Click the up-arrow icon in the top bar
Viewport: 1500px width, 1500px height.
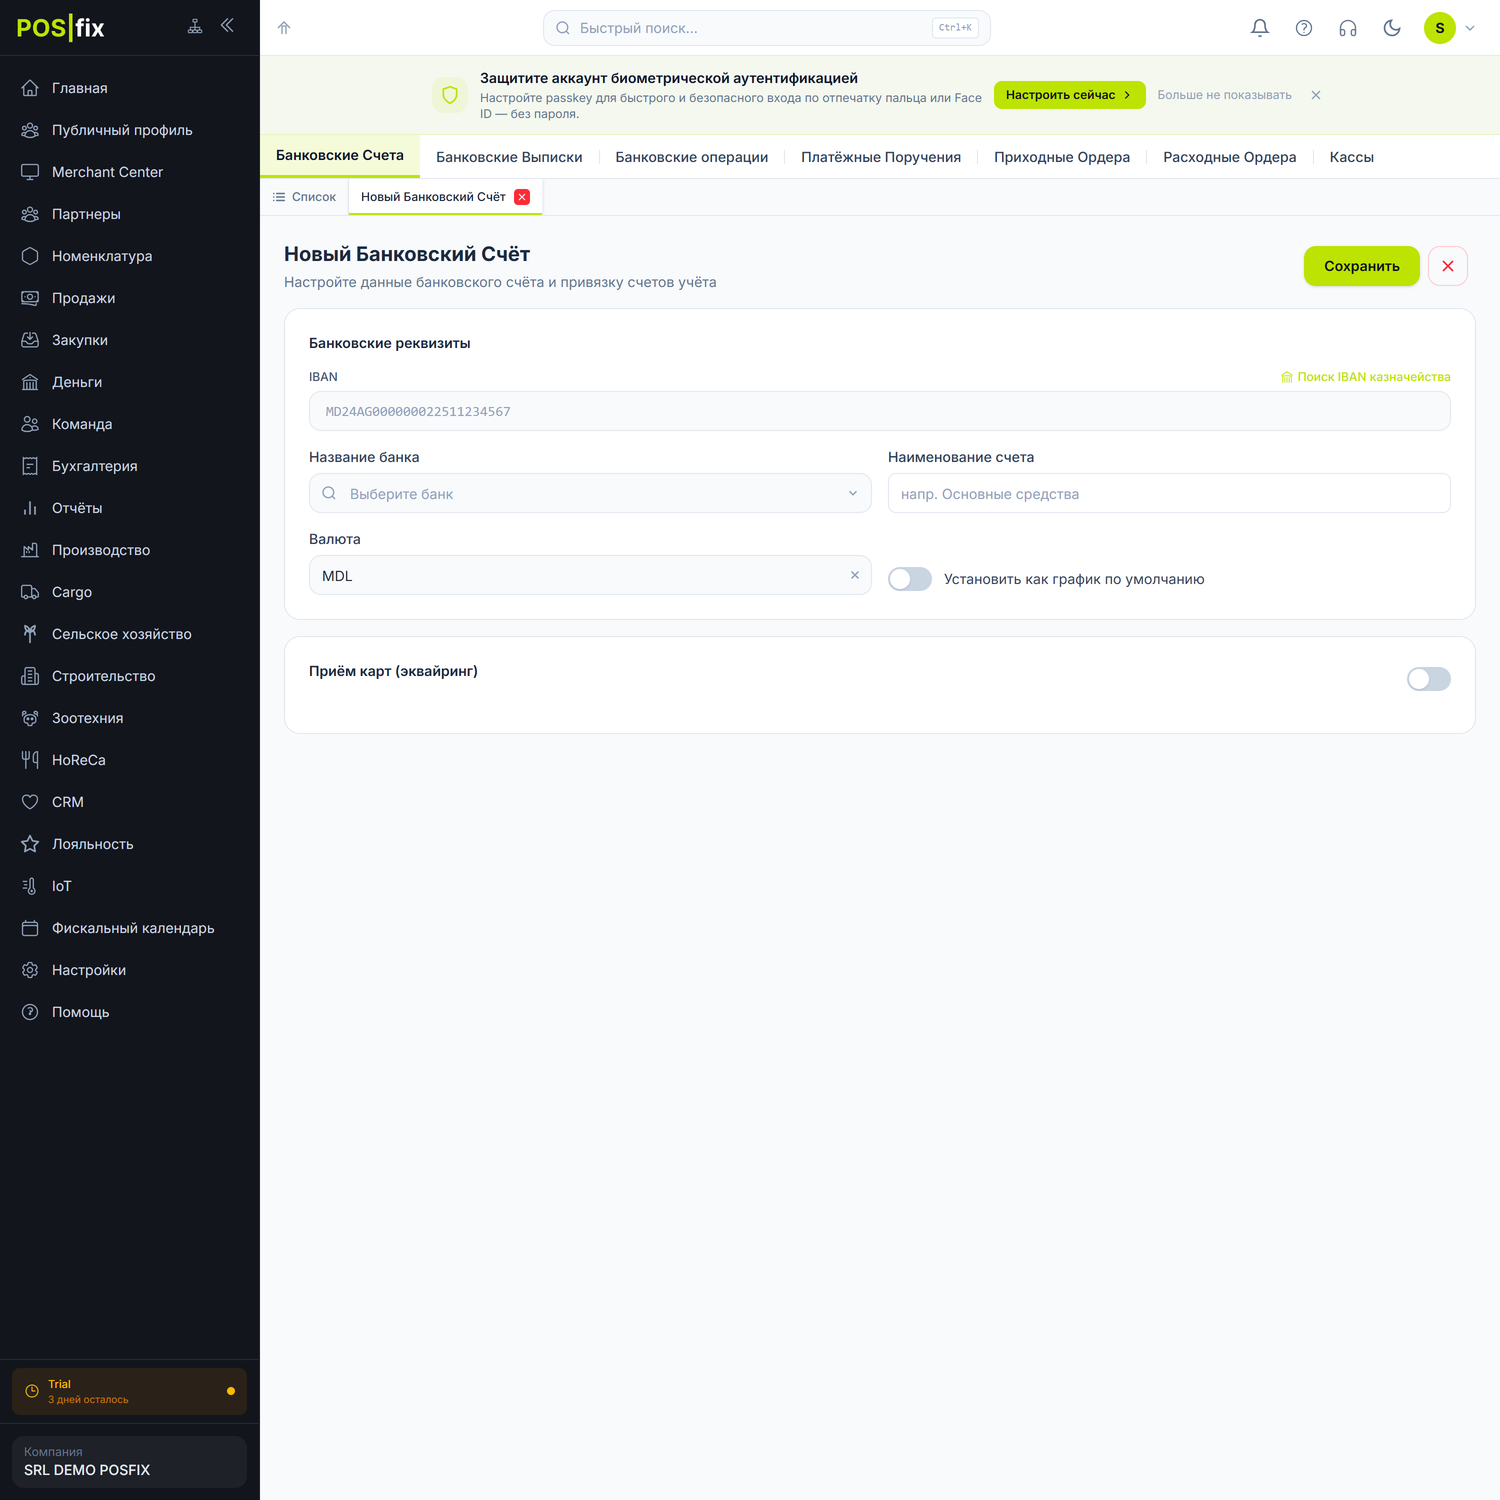(x=284, y=28)
